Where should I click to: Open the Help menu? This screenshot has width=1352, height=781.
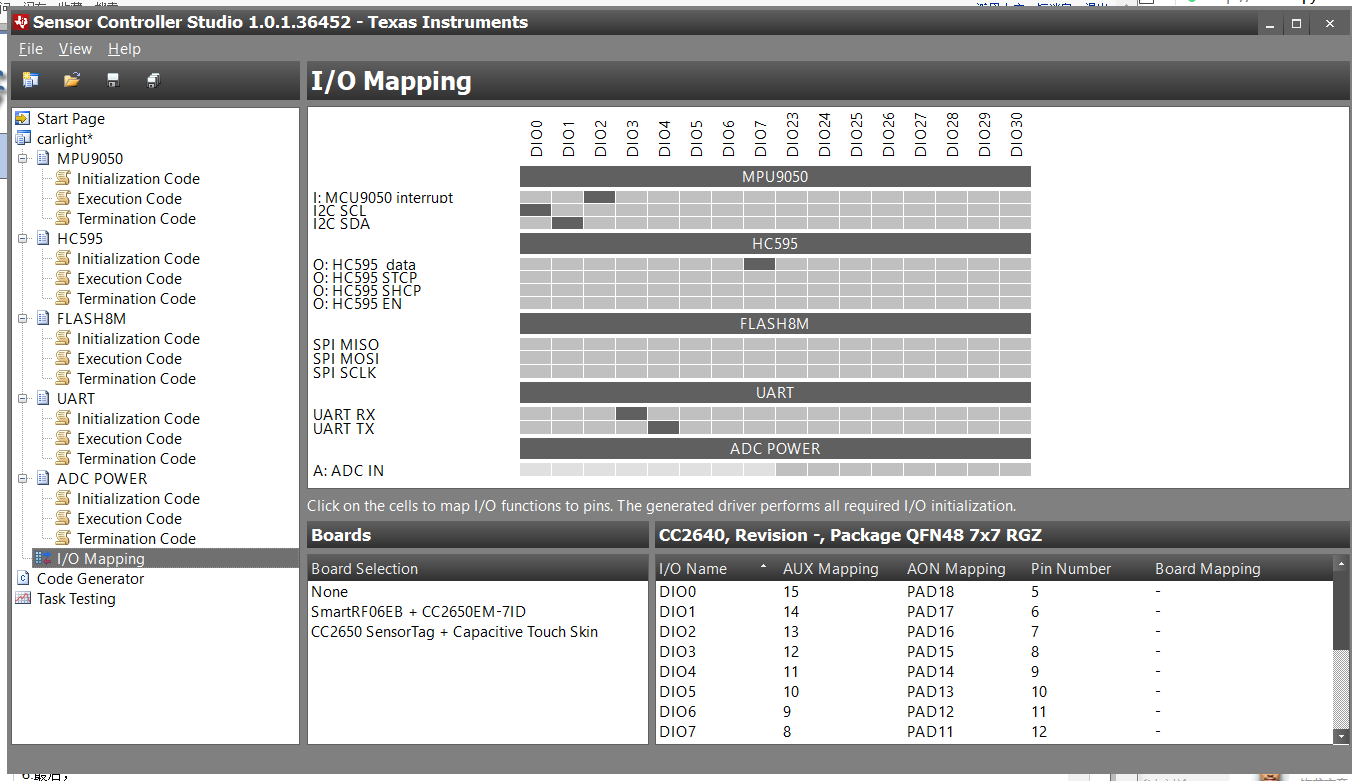point(124,49)
